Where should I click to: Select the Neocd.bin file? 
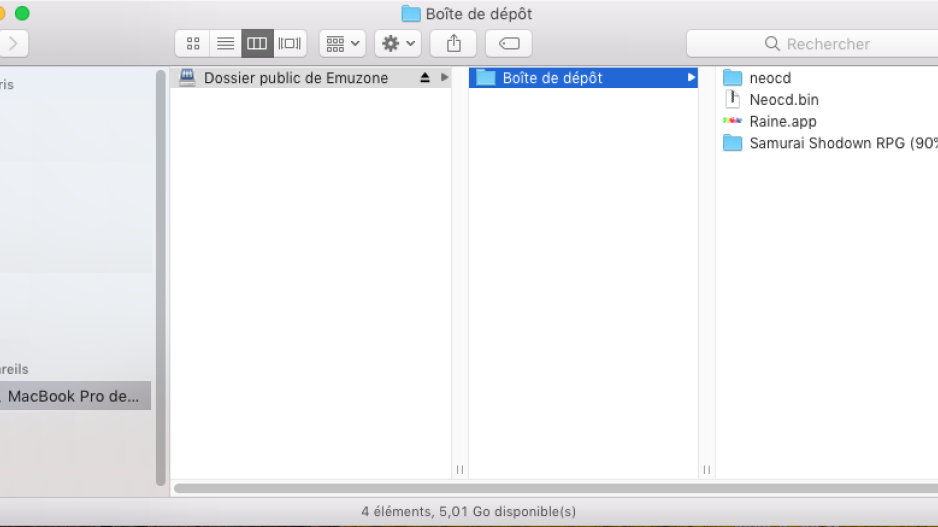pos(783,100)
